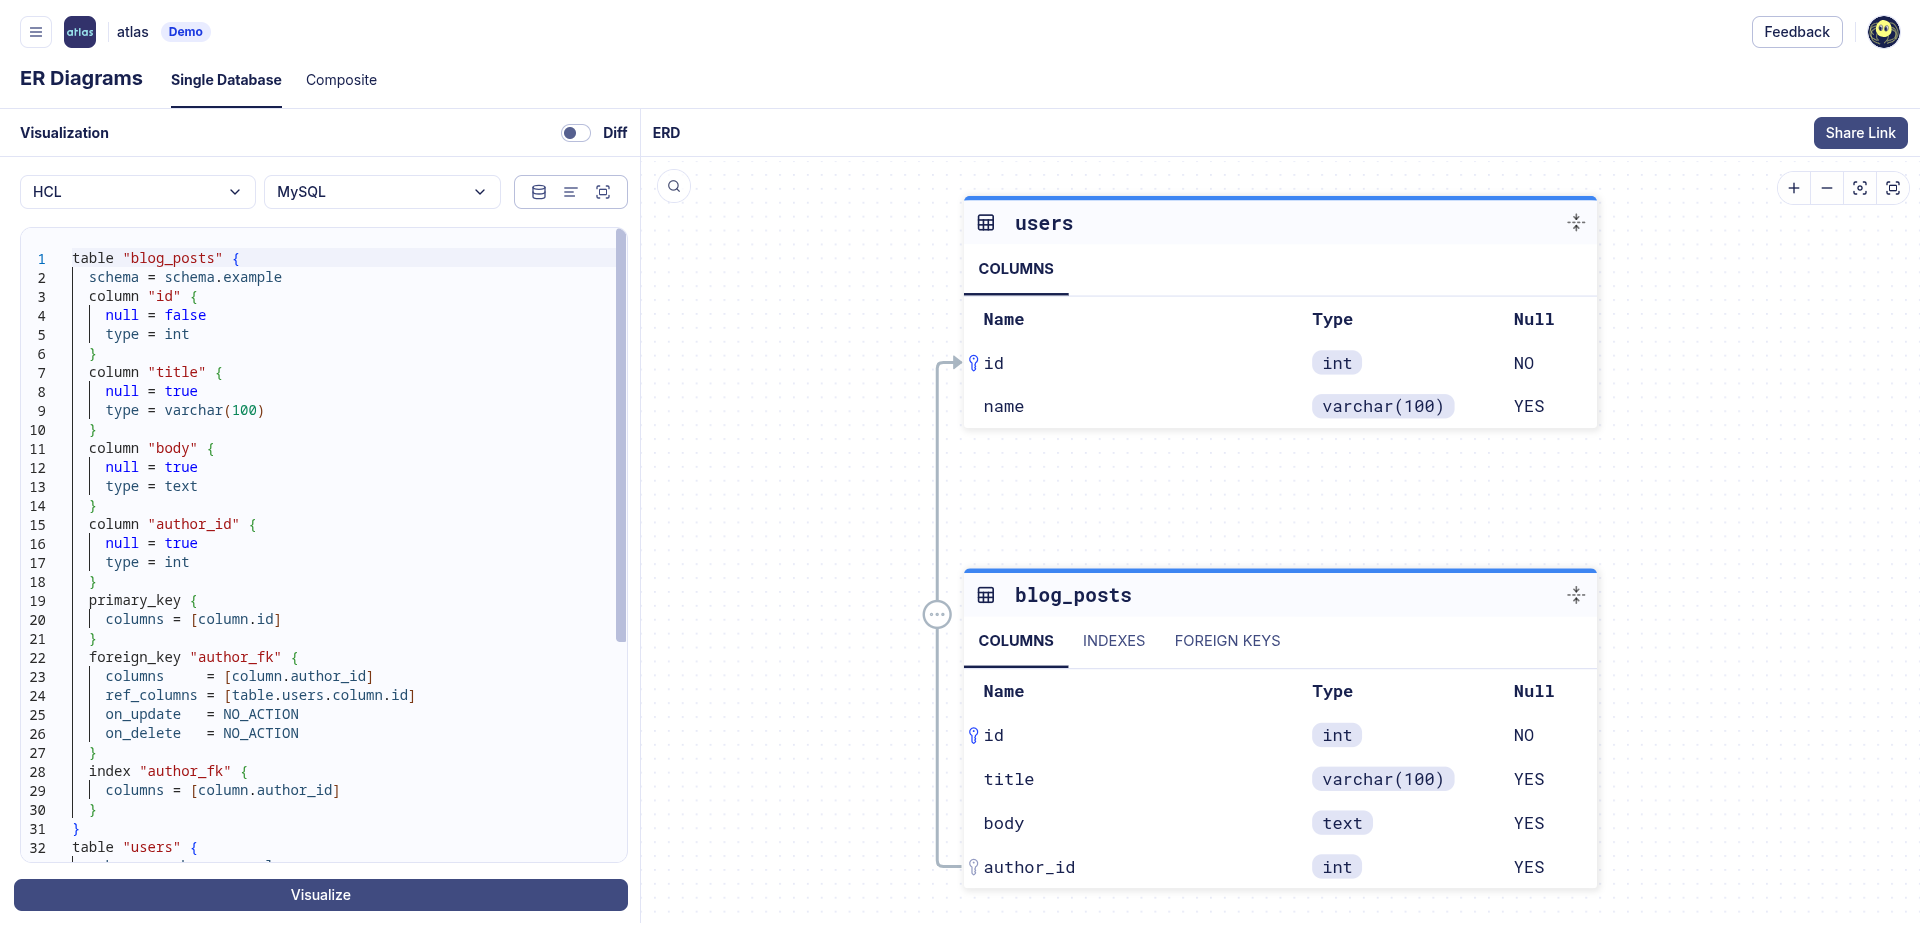Image resolution: width=1920 pixels, height=927 pixels.
Task: Toggle the Diff switch
Action: pyautogui.click(x=575, y=133)
